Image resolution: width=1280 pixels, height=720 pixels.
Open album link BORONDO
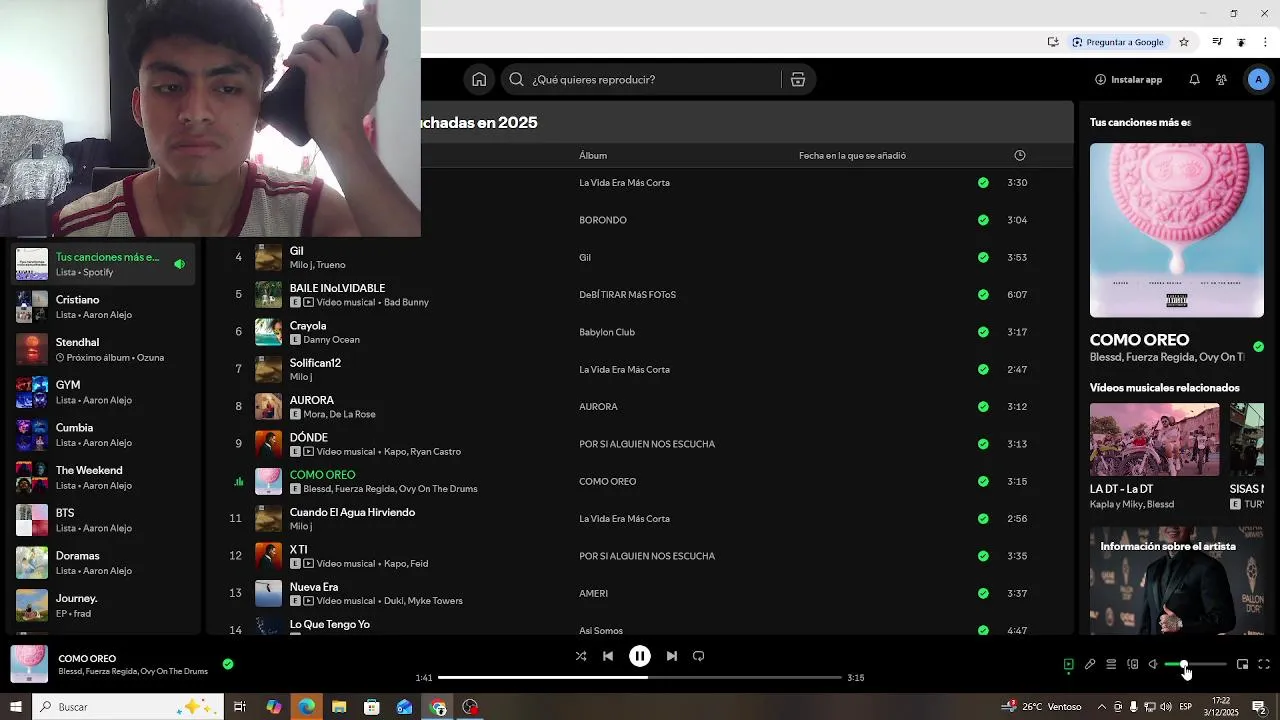(603, 220)
